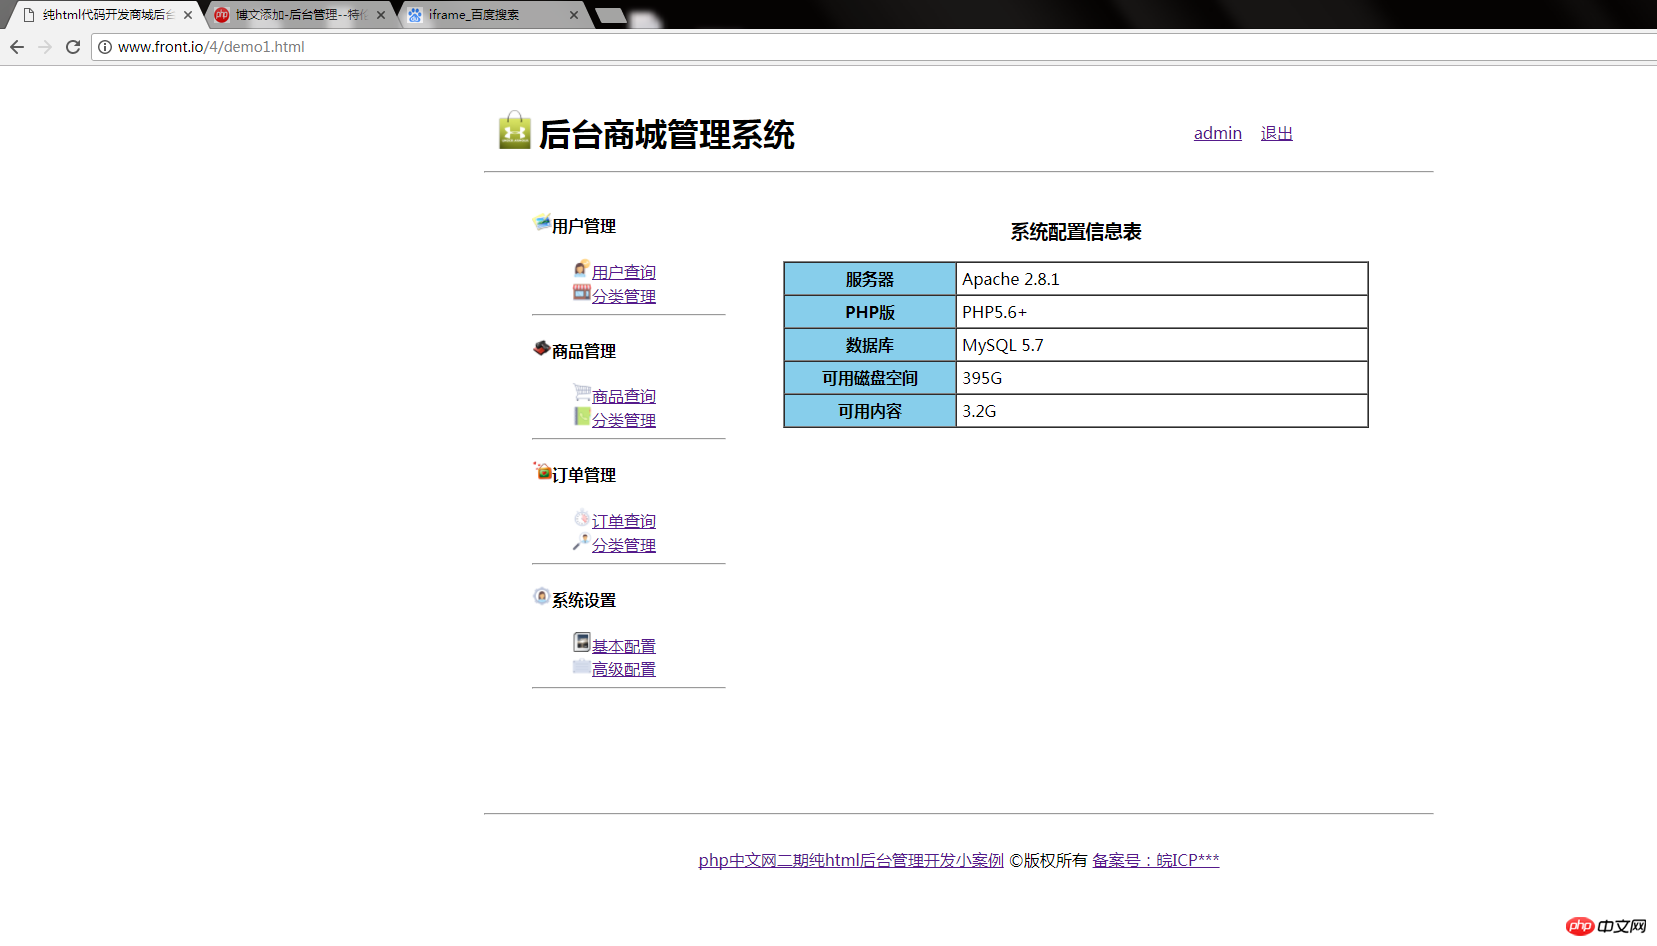Select the Apache 2.8.1 table cell
1657x946 pixels.
pyautogui.click(x=1162, y=279)
